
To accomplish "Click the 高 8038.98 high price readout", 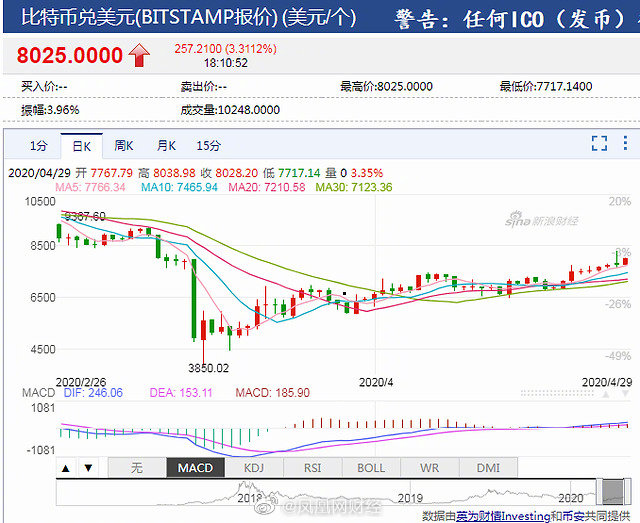I will point(167,173).
